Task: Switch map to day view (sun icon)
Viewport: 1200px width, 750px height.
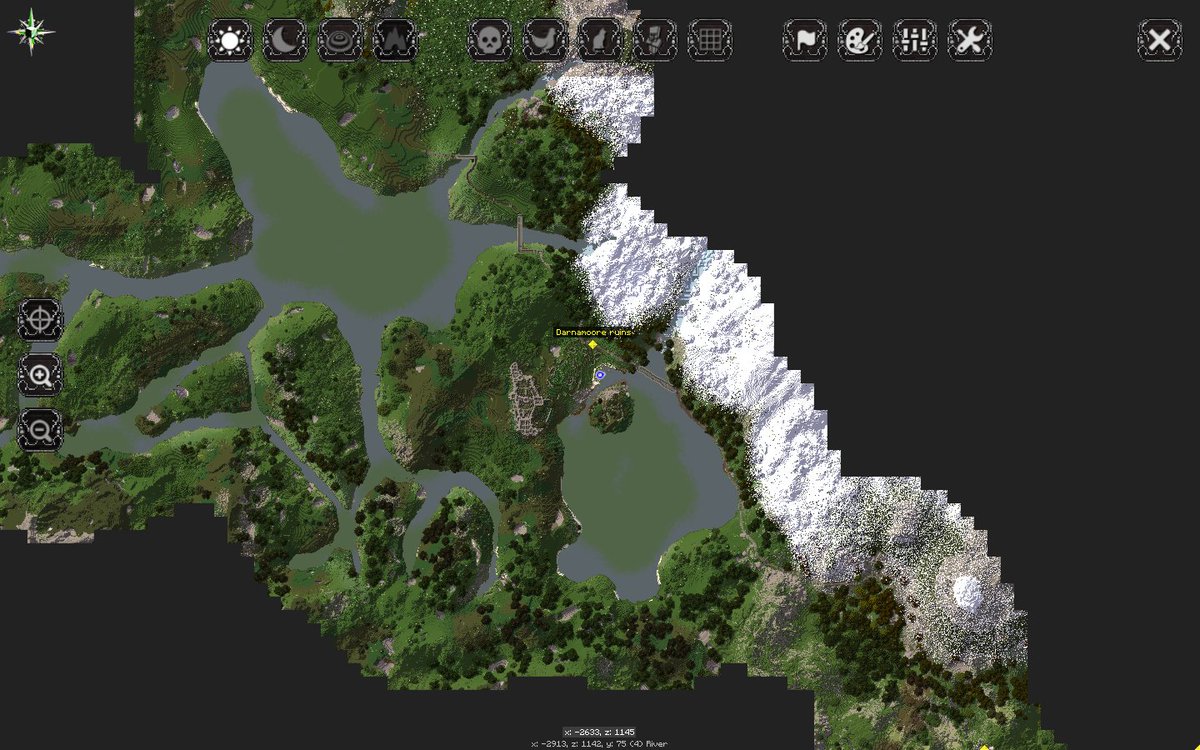Action: click(230, 41)
